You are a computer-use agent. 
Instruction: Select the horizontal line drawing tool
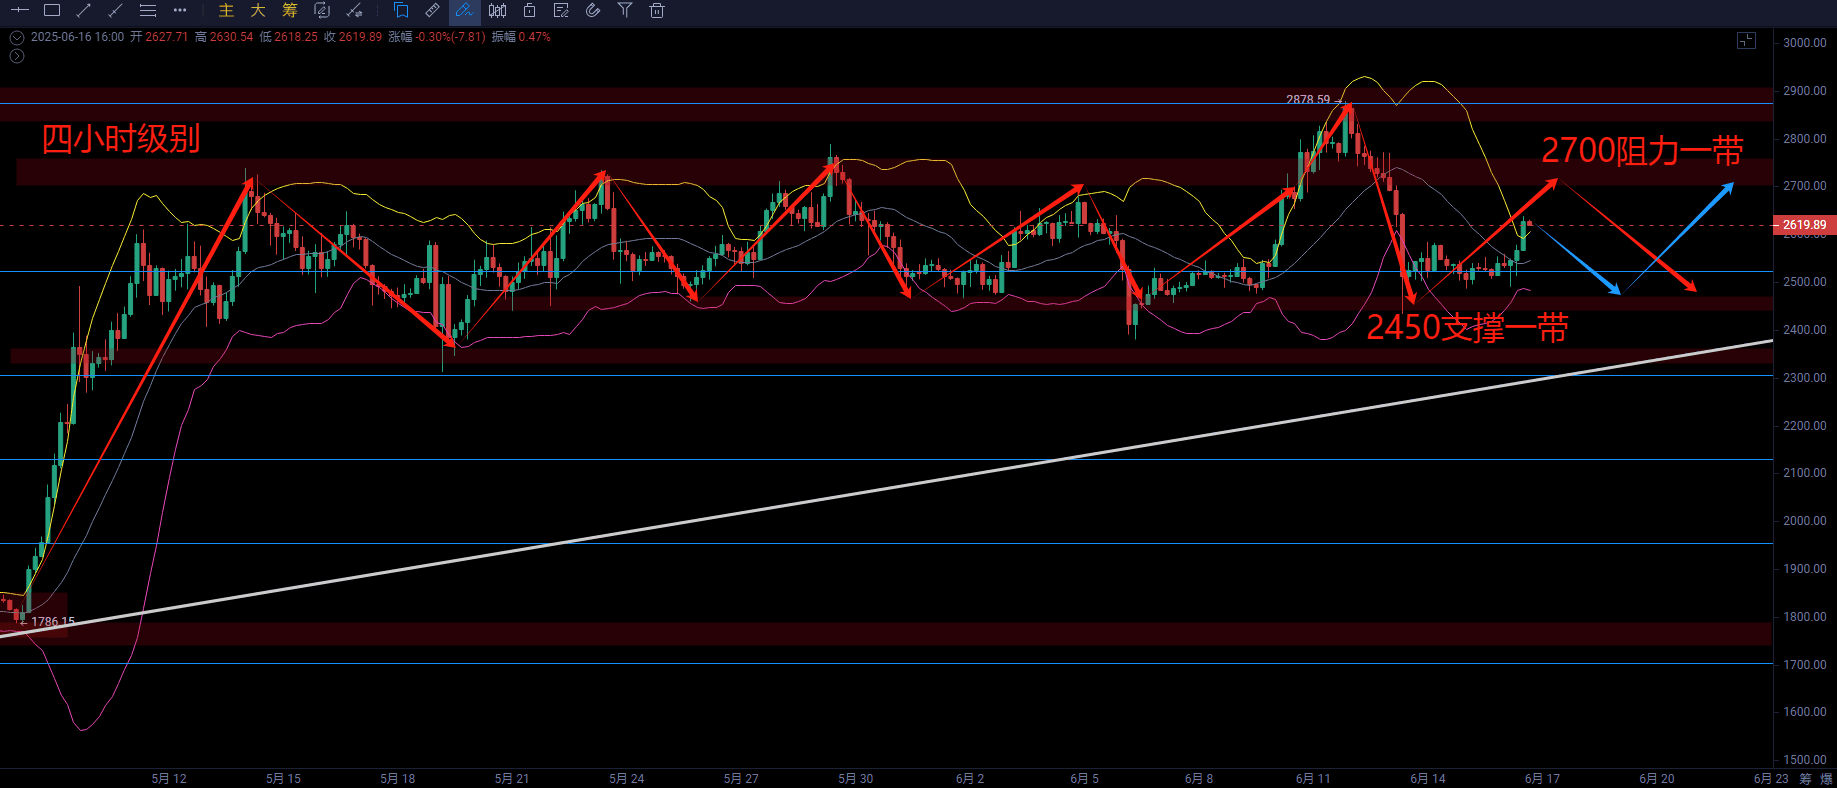coord(20,11)
